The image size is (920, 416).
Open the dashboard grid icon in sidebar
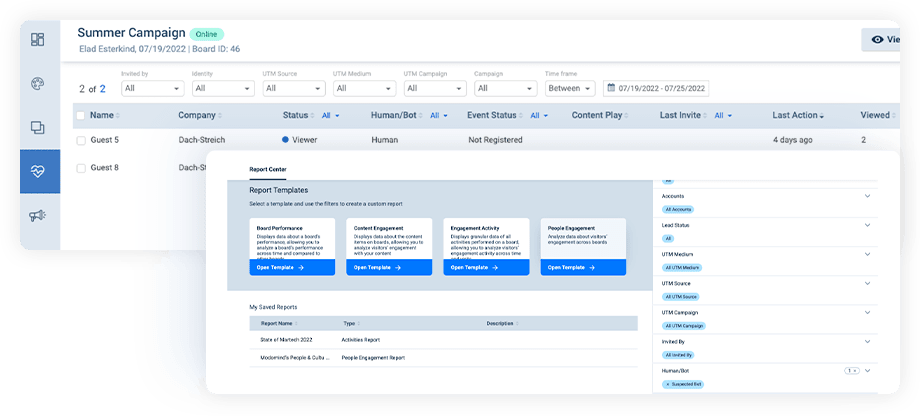pyautogui.click(x=38, y=40)
